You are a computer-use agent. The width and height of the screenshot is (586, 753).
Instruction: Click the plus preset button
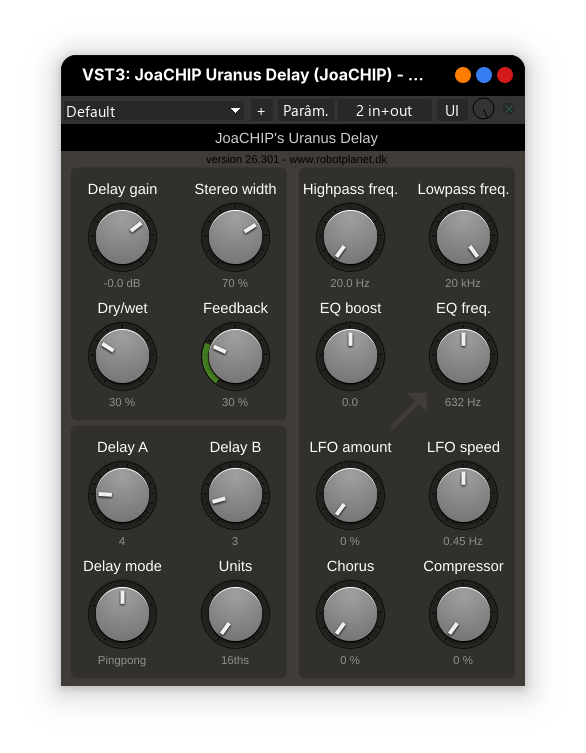pyautogui.click(x=261, y=111)
